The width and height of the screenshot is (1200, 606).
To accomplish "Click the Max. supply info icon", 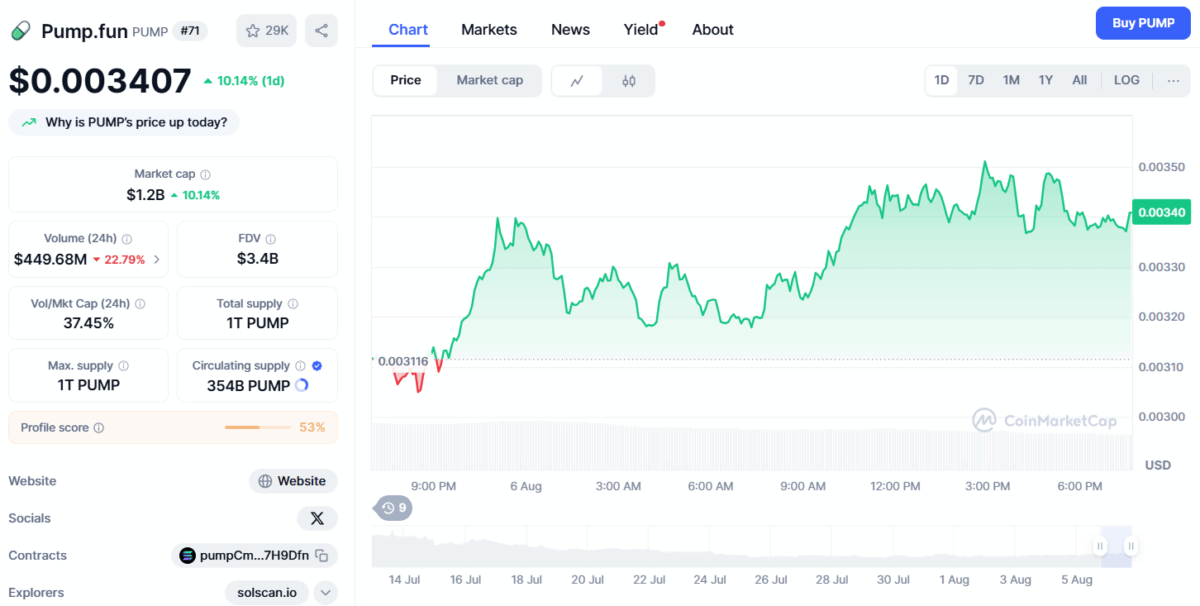I will [x=123, y=366].
